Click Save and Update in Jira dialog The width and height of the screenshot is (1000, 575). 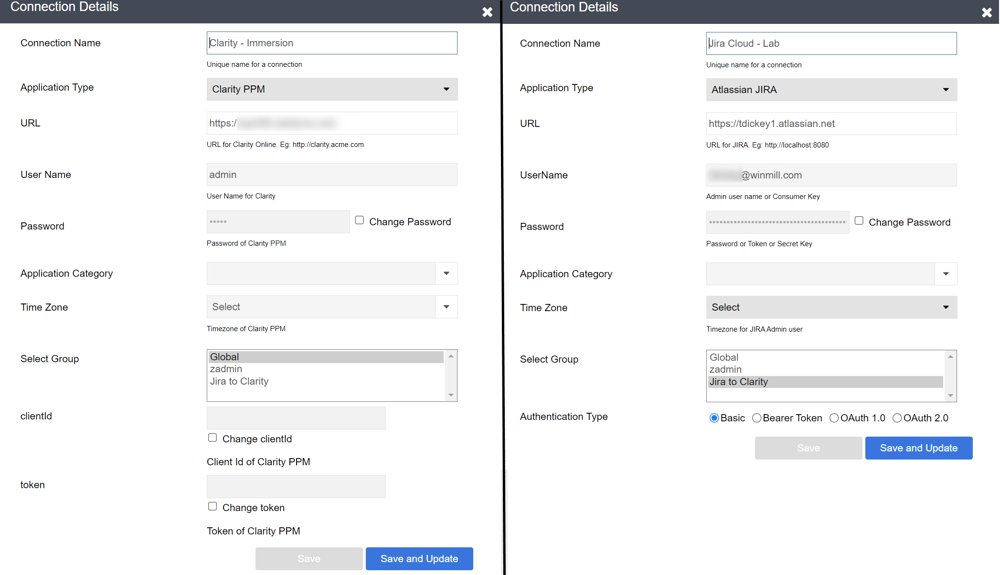point(919,448)
